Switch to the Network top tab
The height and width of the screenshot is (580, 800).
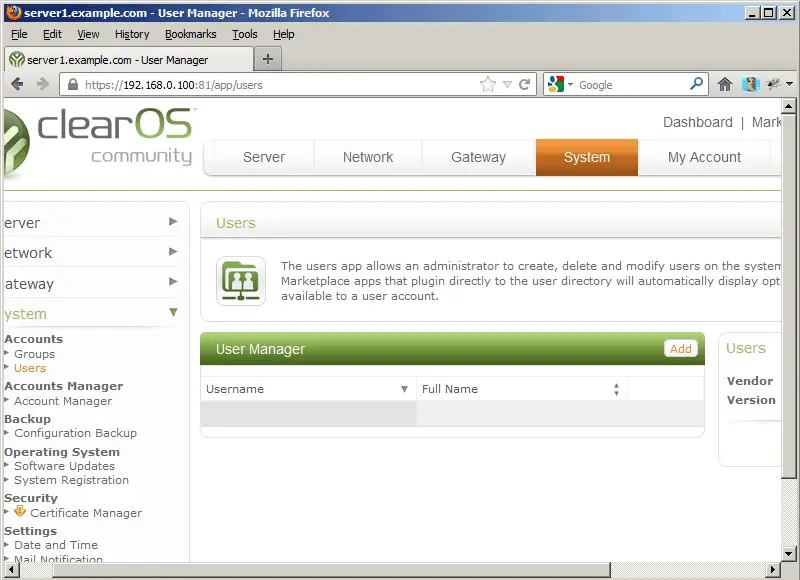368,157
